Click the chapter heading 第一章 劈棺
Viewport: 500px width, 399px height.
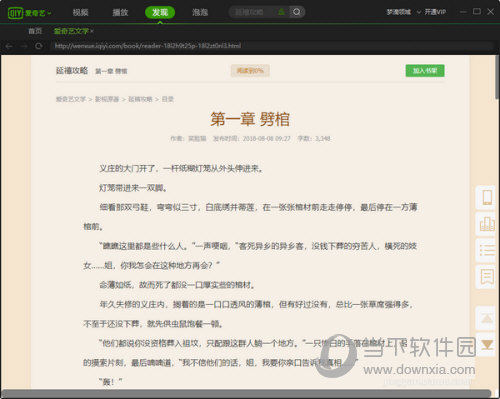(250, 119)
